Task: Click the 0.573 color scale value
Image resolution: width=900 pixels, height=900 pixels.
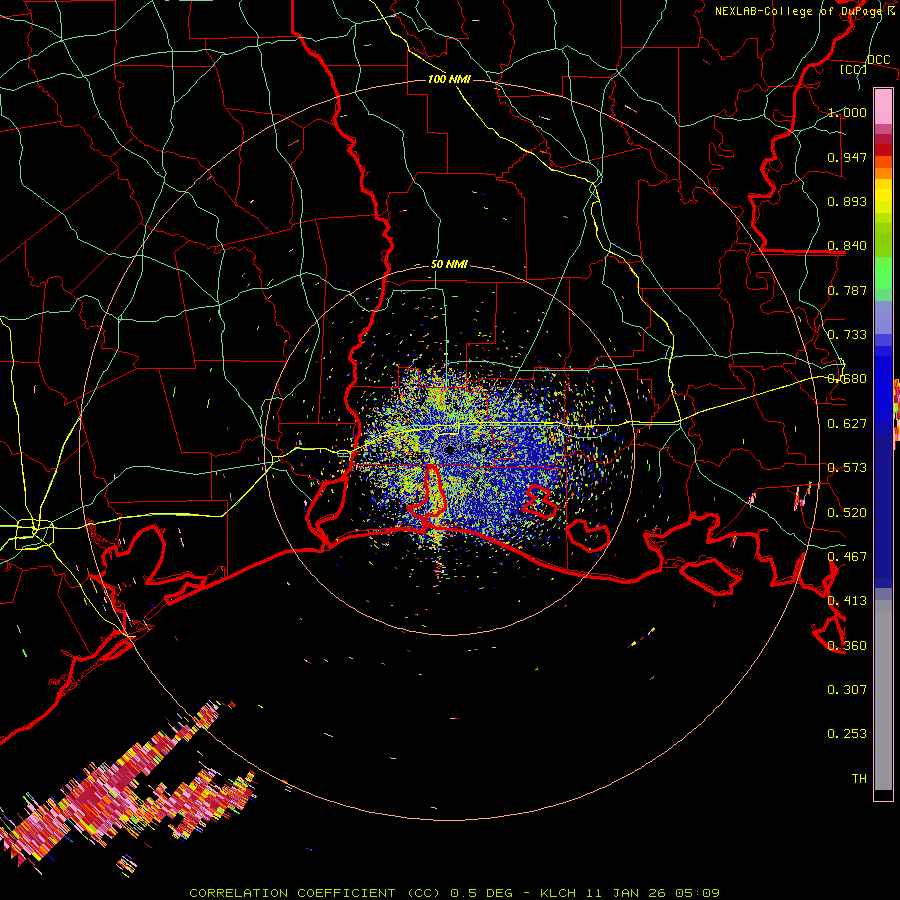Action: (x=847, y=468)
